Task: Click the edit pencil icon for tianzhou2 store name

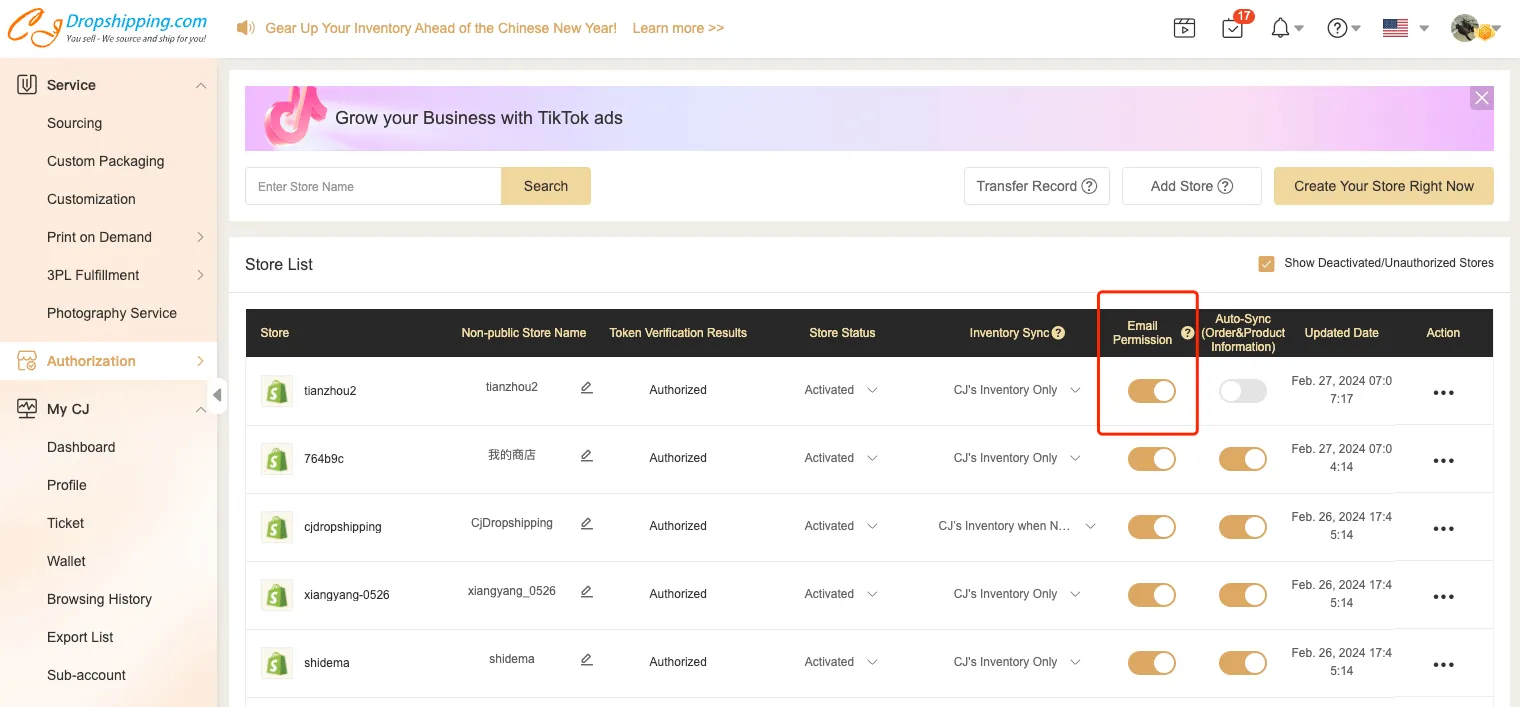Action: pos(587,388)
